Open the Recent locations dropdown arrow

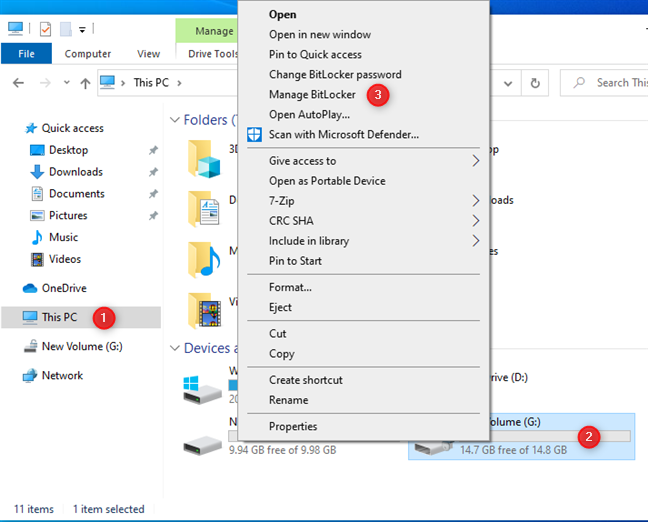(67, 83)
